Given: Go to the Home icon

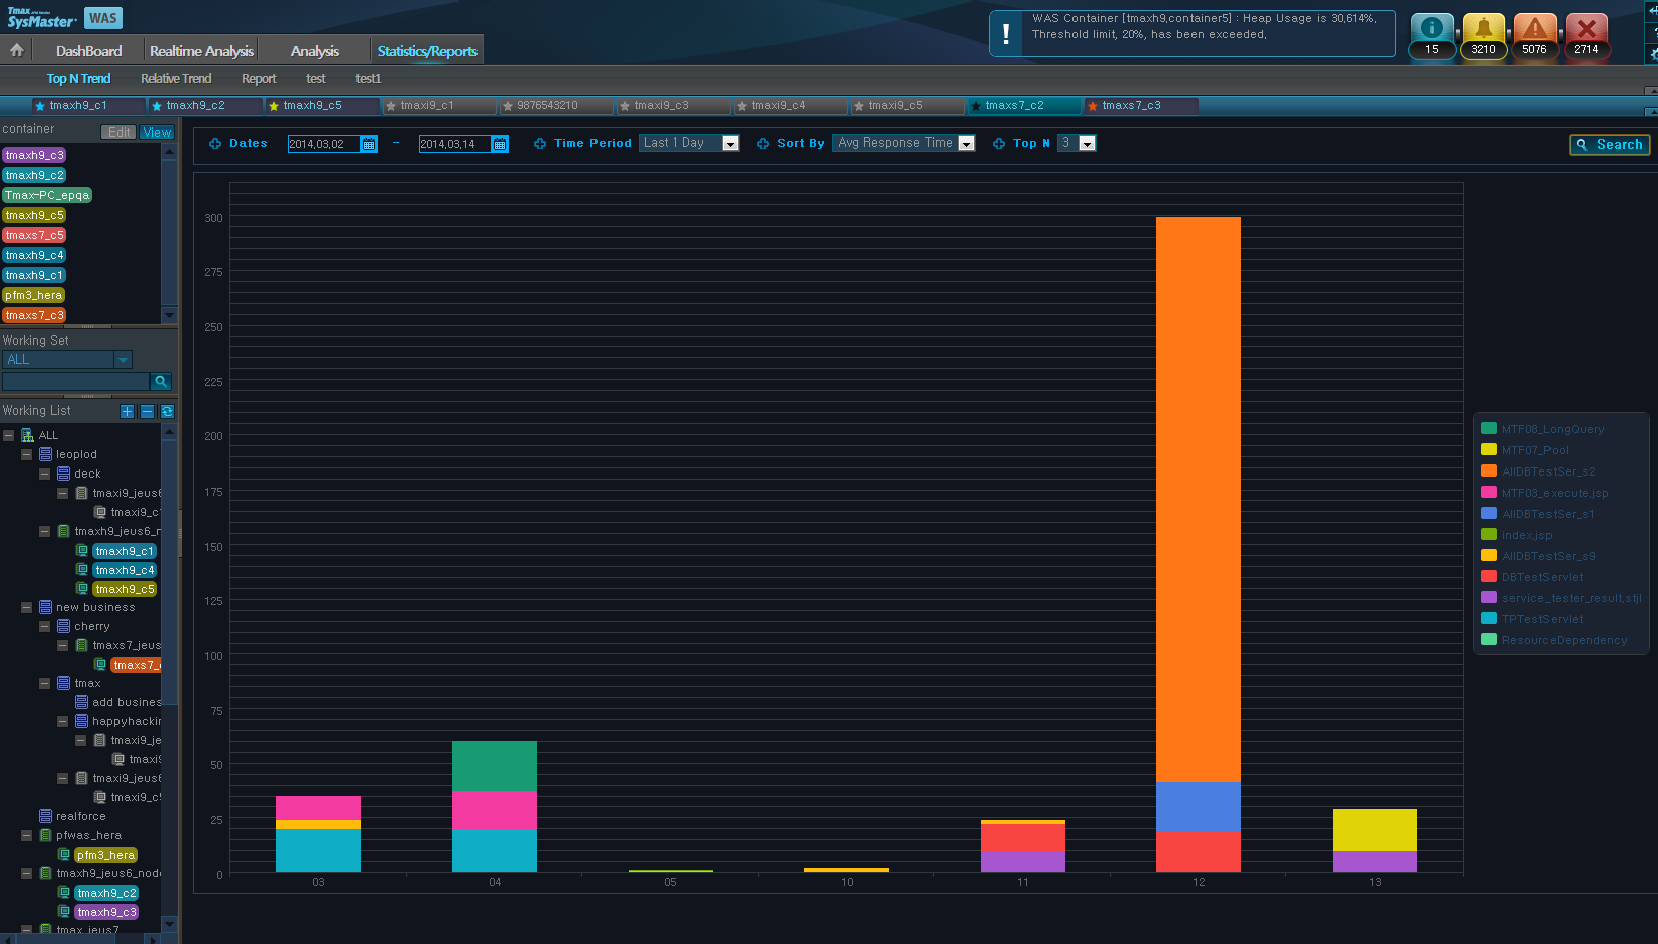Looking at the screenshot, I should coord(17,50).
